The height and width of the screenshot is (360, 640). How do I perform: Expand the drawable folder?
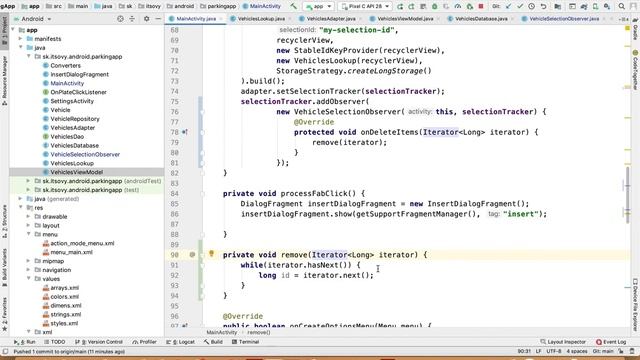tap(28, 216)
